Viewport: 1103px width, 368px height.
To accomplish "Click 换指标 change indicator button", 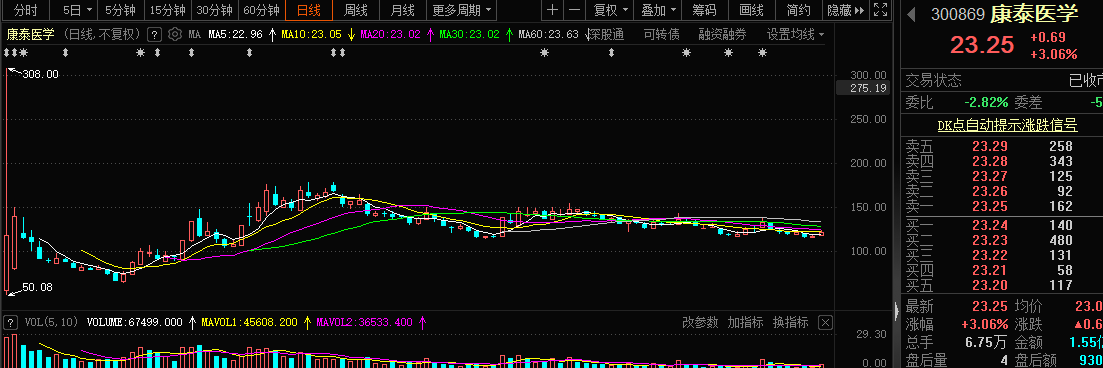I will click(791, 322).
